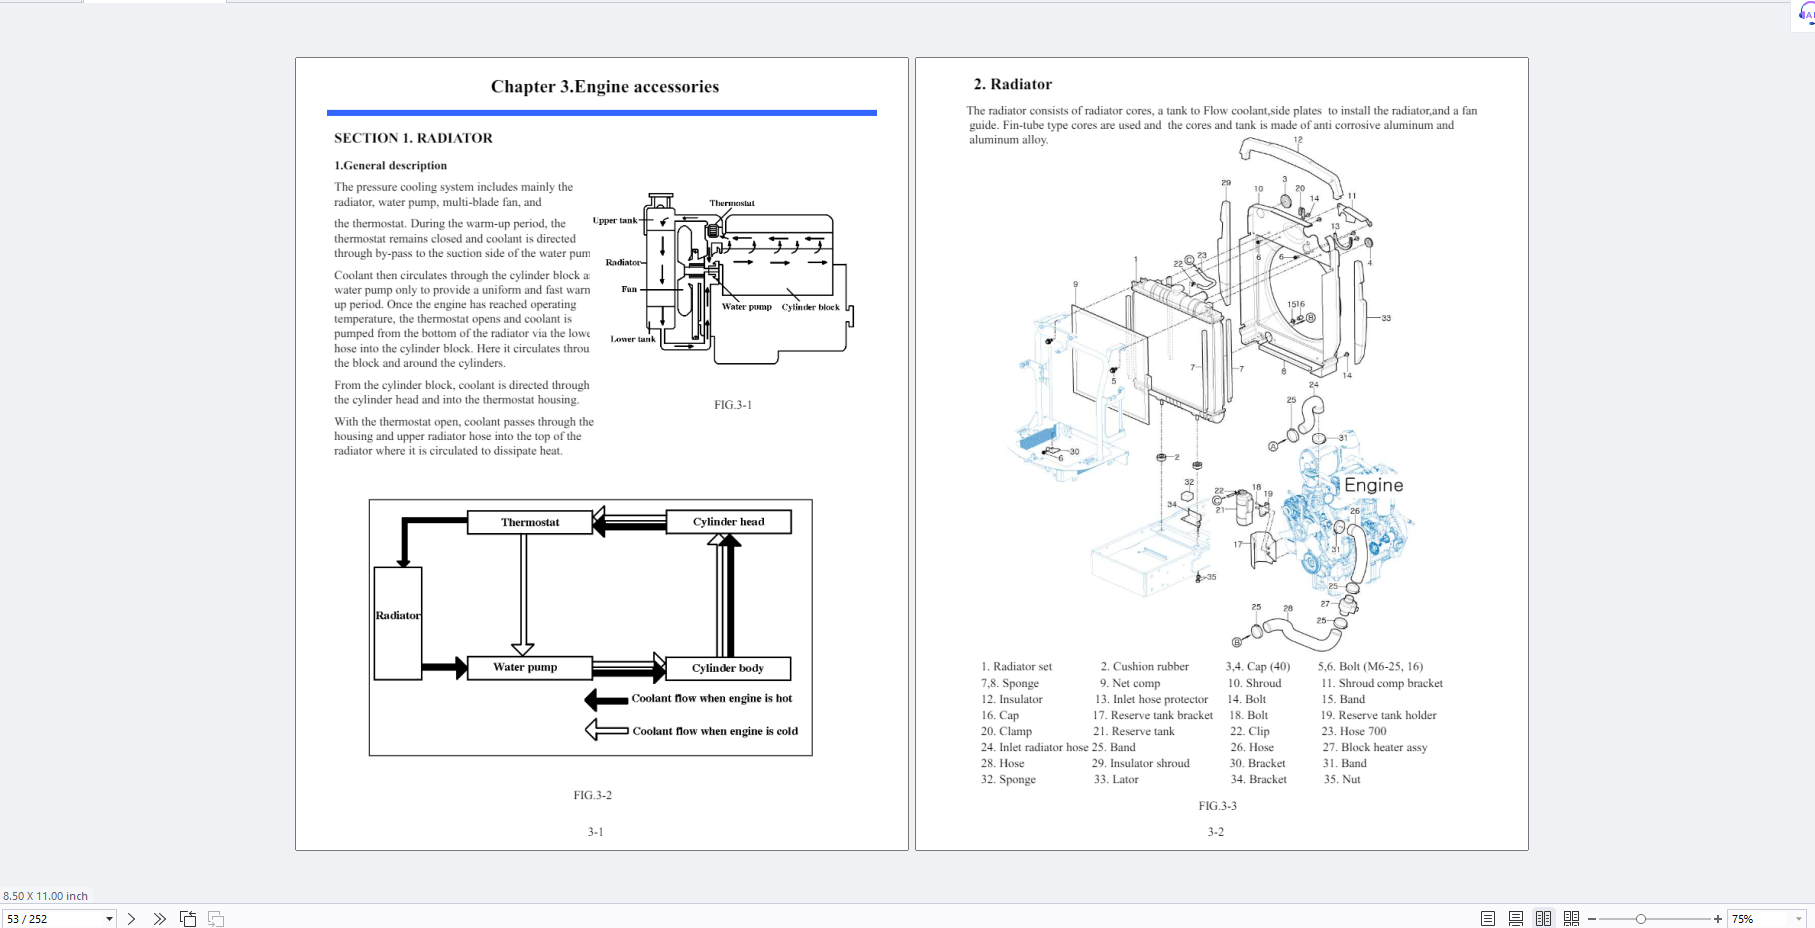Click the go to next view icon
This screenshot has width=1815, height=928.
pos(216,919)
